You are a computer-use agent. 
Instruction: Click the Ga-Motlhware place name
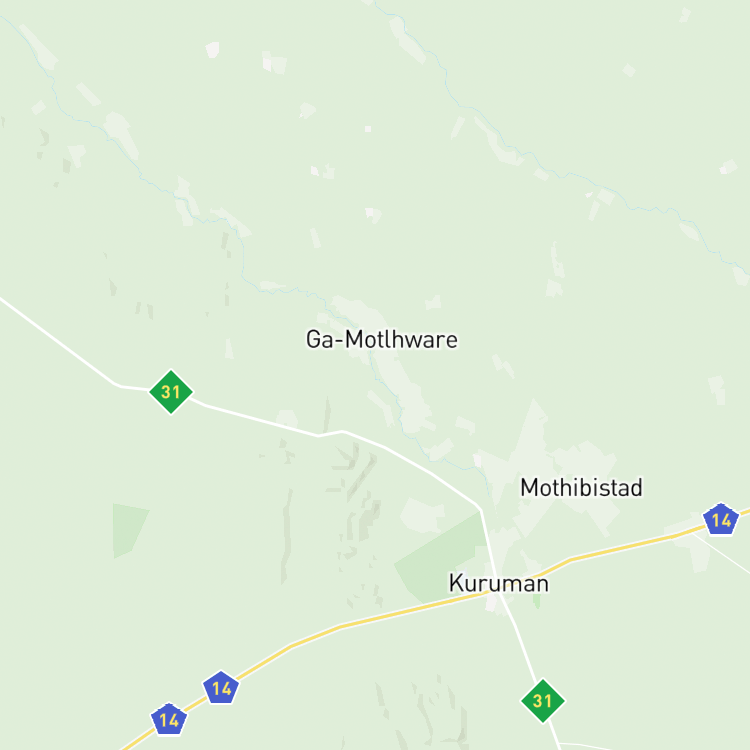click(x=382, y=340)
